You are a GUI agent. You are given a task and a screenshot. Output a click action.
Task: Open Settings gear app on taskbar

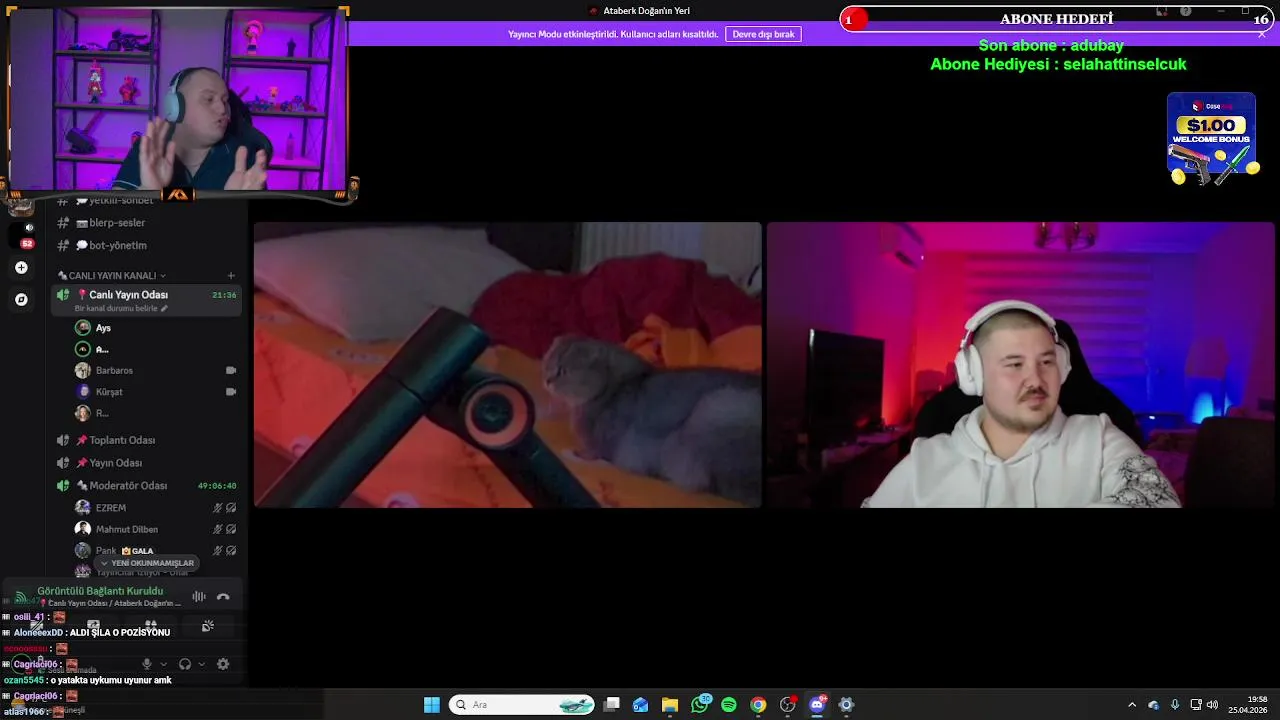(846, 705)
